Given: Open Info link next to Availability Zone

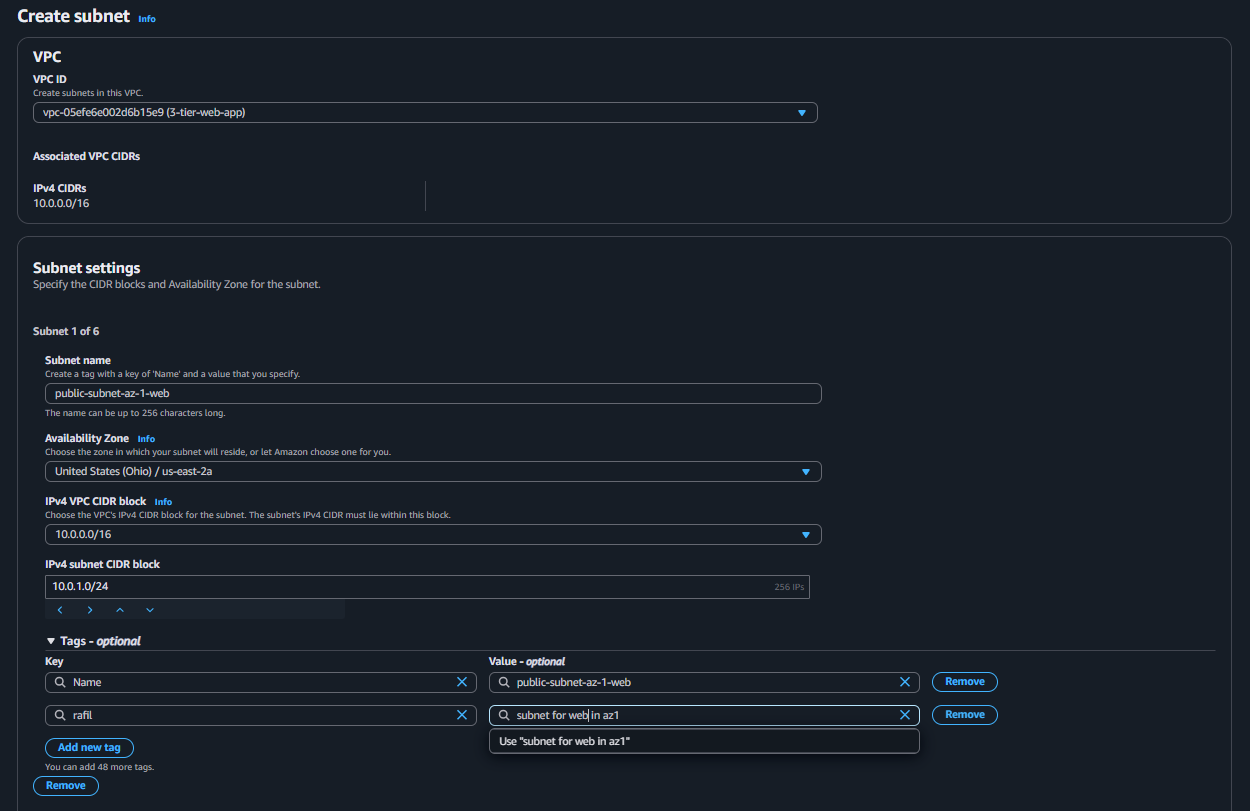Looking at the screenshot, I should [x=146, y=439].
